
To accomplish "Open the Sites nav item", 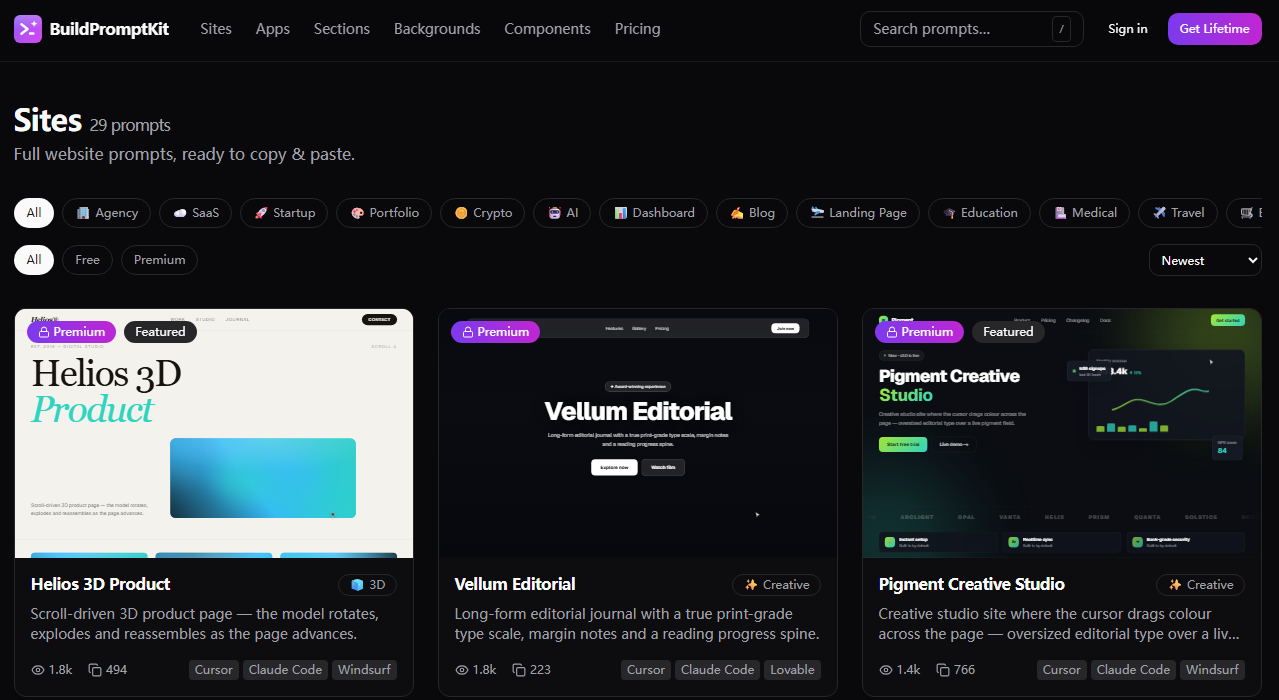I will [x=216, y=29].
